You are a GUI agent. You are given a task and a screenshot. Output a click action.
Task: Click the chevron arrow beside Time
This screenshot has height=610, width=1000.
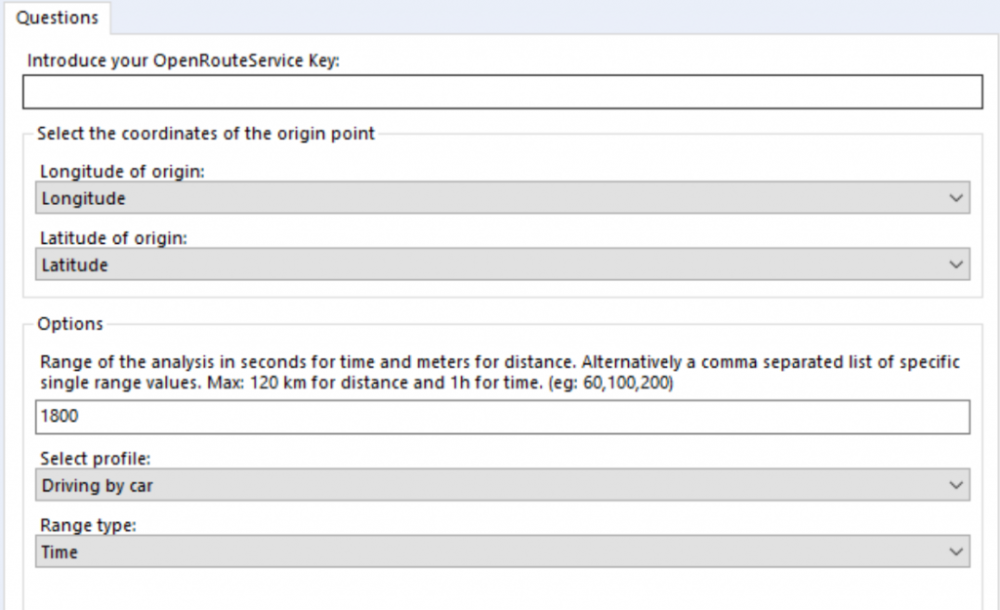pyautogui.click(x=955, y=551)
